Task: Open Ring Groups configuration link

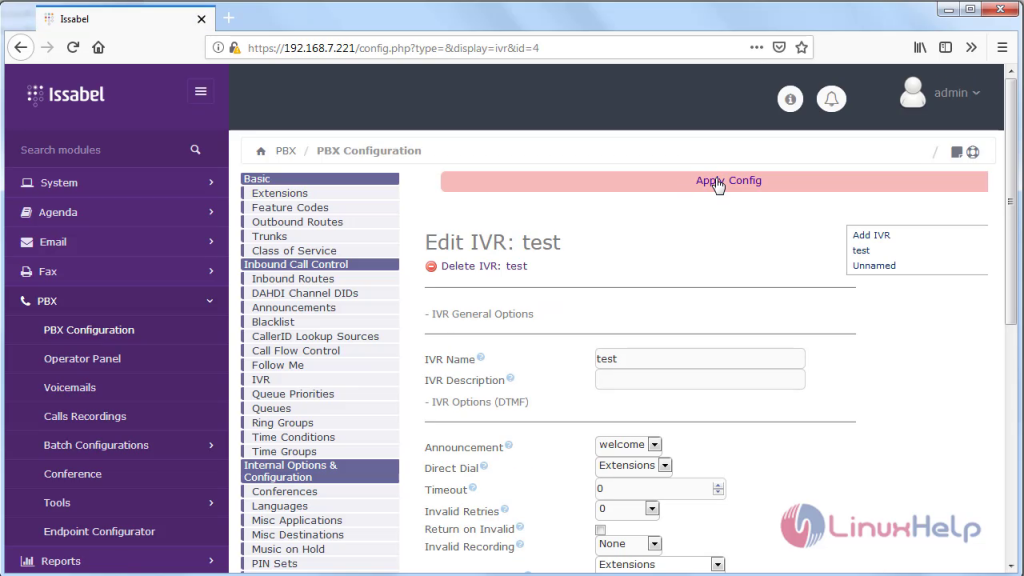Action: (x=283, y=423)
